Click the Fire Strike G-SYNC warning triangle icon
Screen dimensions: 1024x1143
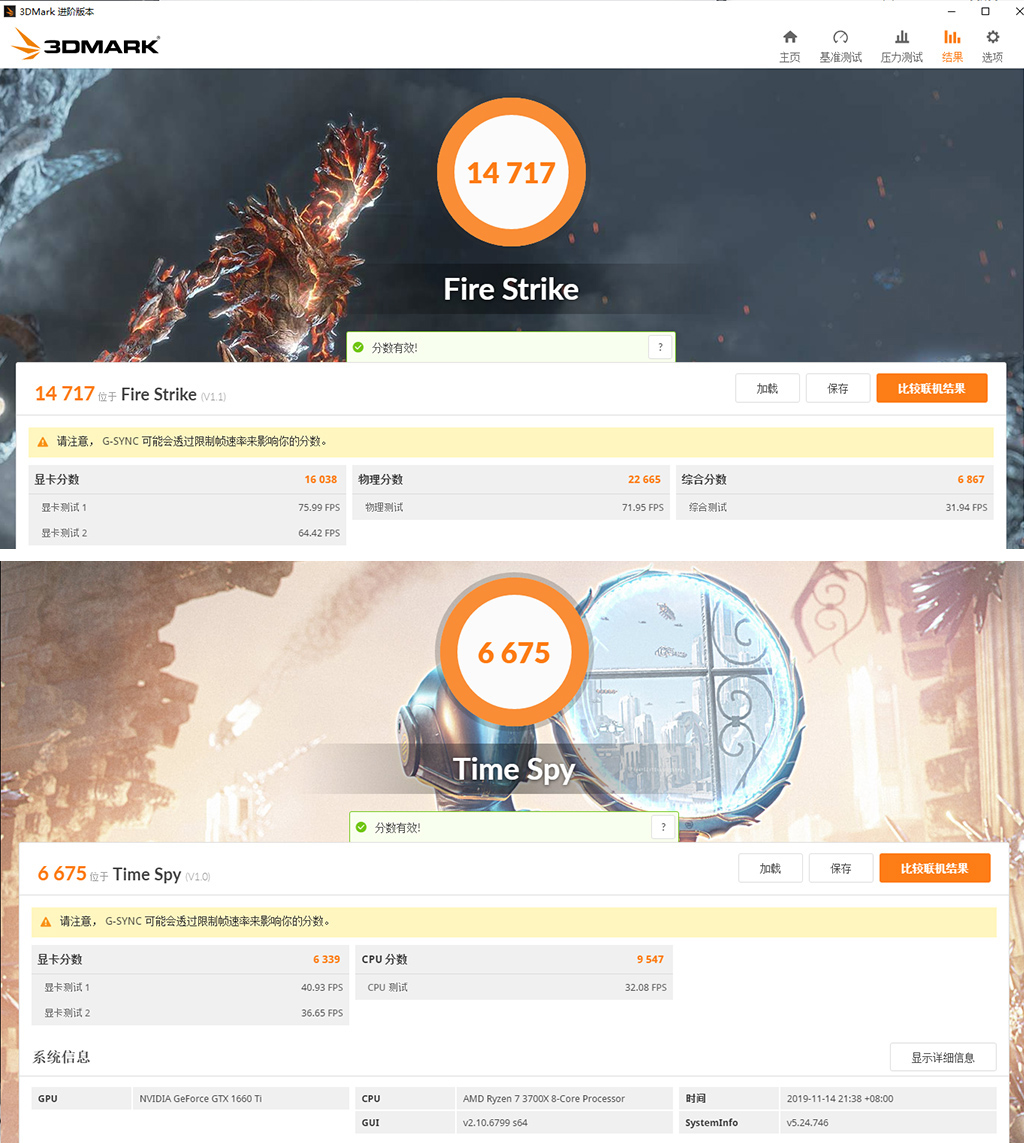point(43,442)
